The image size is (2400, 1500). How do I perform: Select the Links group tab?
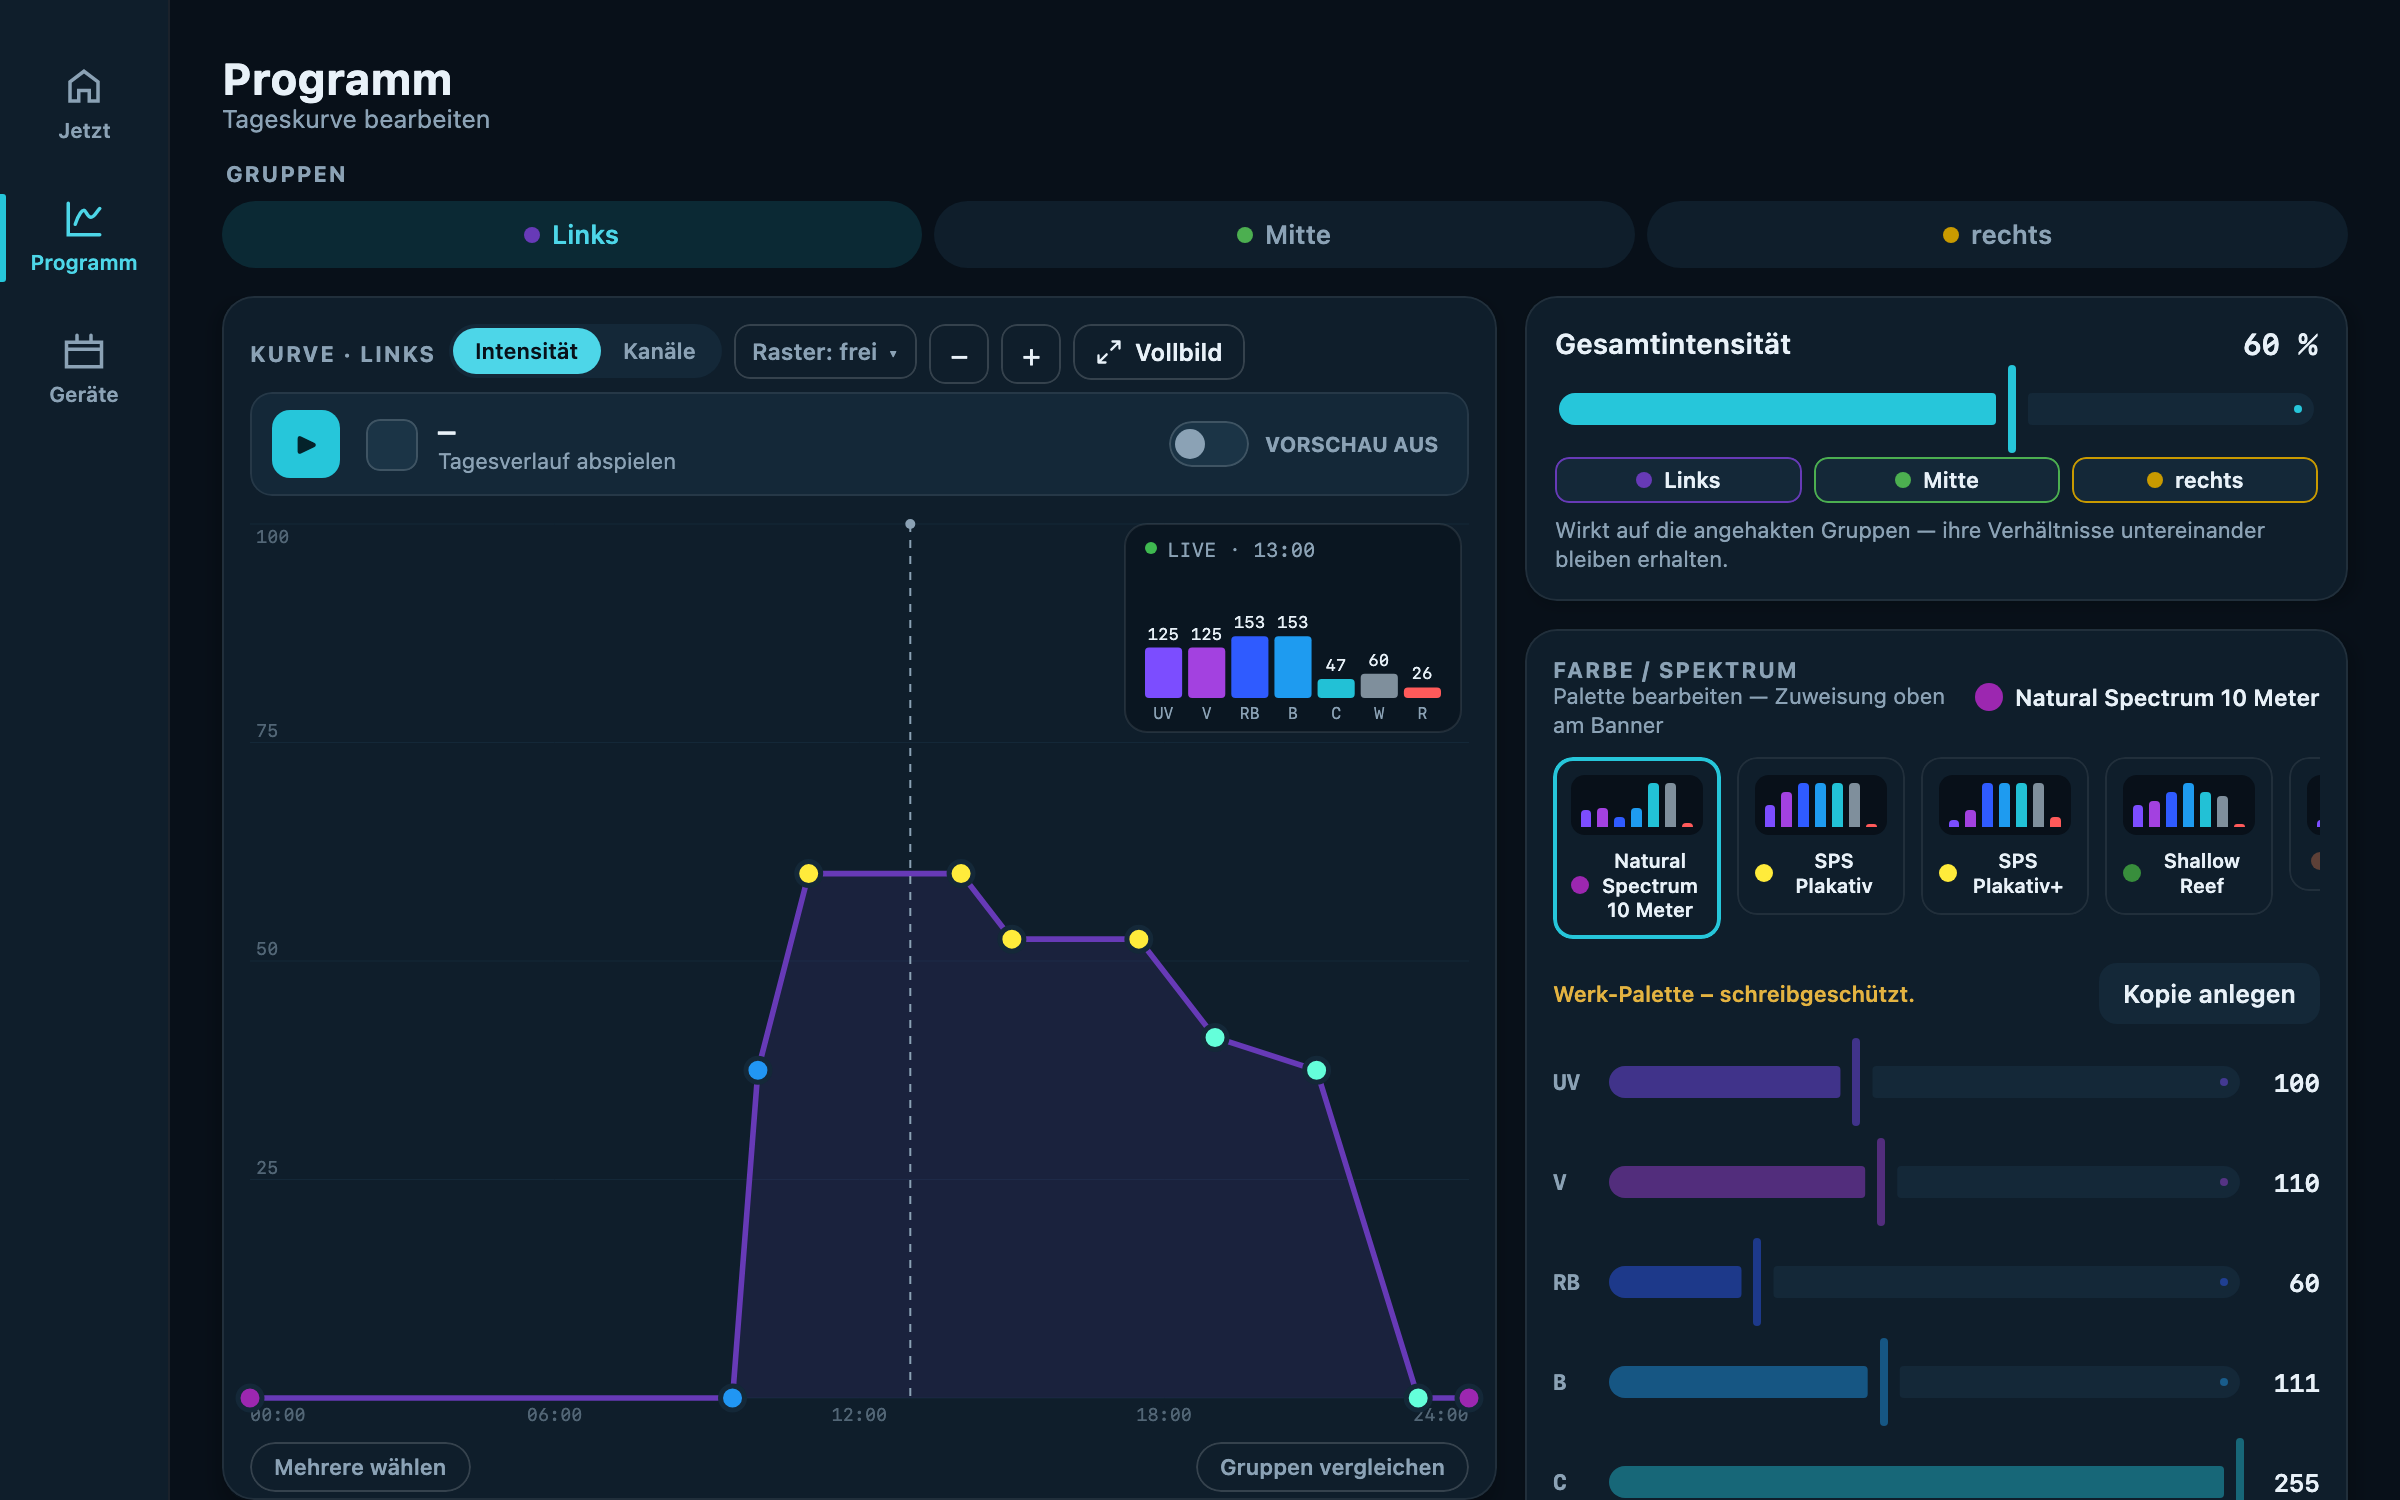point(572,235)
